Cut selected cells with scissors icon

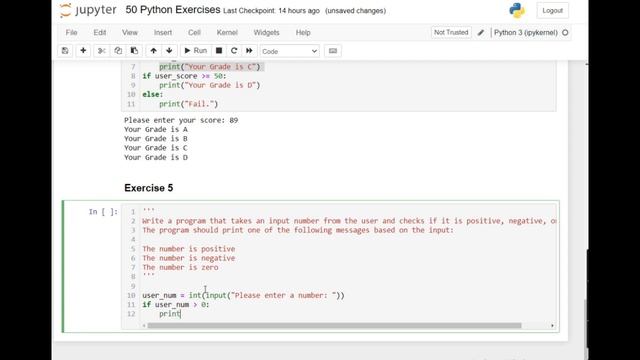point(101,51)
